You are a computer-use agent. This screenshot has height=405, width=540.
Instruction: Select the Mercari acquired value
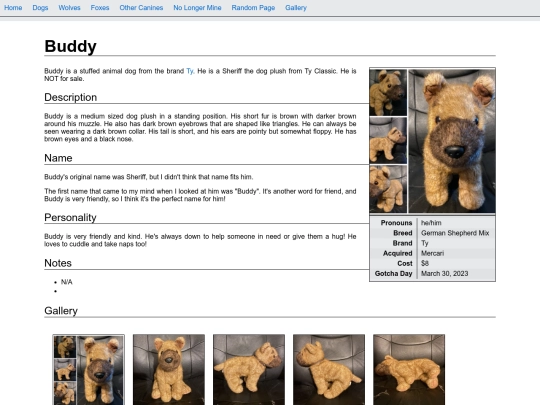432,253
